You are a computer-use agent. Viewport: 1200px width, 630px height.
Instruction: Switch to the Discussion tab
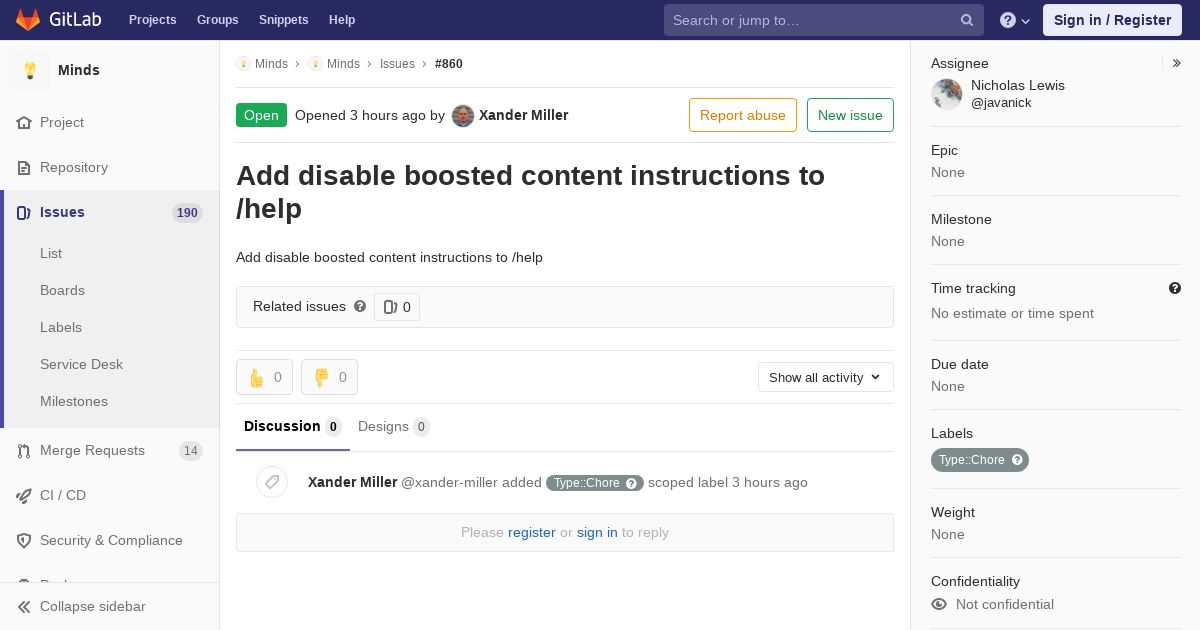click(293, 427)
